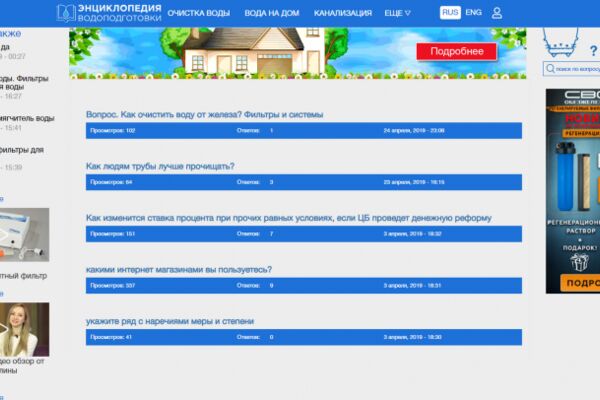Click the magnifier icon in question search
Screen dimensions: 600x400
(x=550, y=69)
